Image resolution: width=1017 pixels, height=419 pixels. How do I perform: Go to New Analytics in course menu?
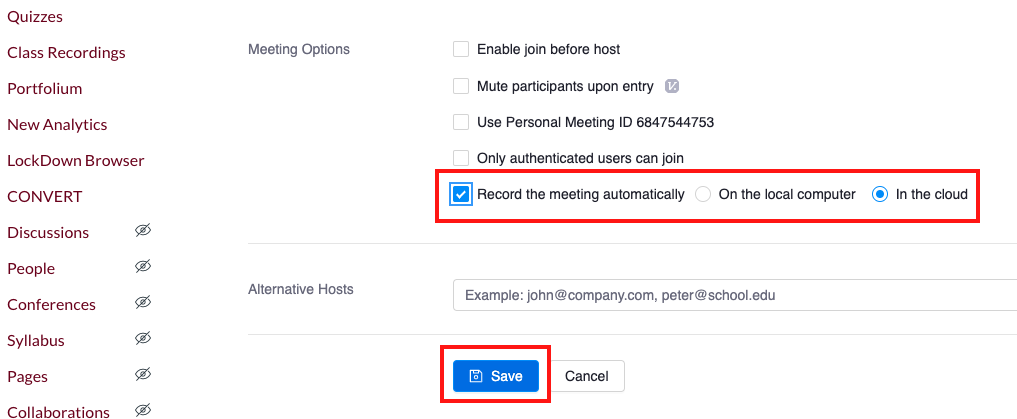(x=57, y=124)
